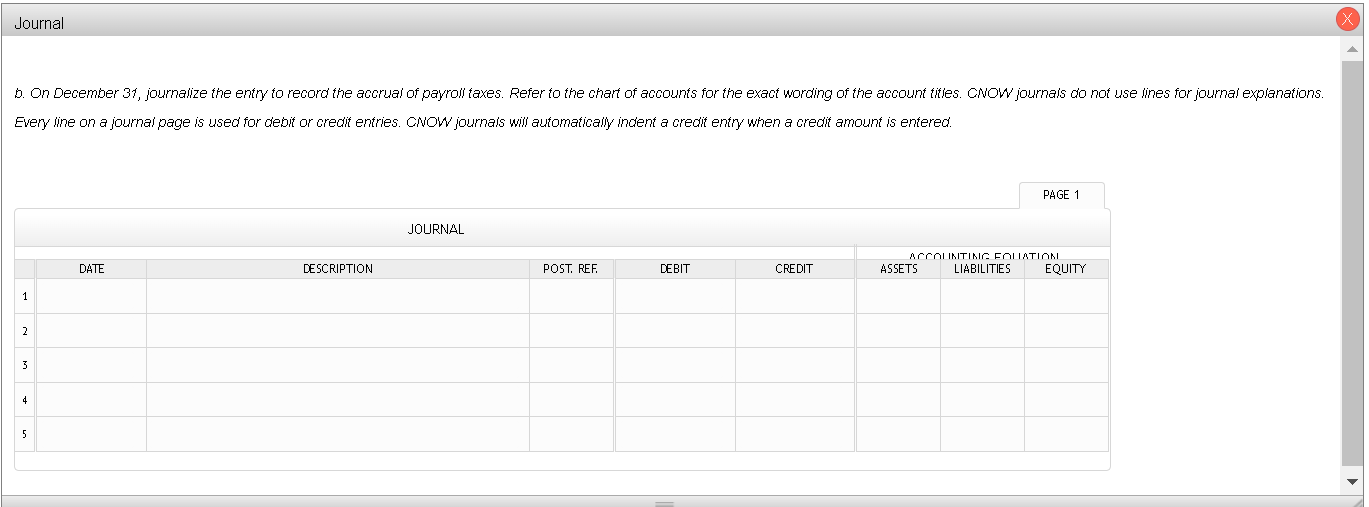Click the Assets cell in row 2
This screenshot has width=1369, height=507.
pos(899,331)
